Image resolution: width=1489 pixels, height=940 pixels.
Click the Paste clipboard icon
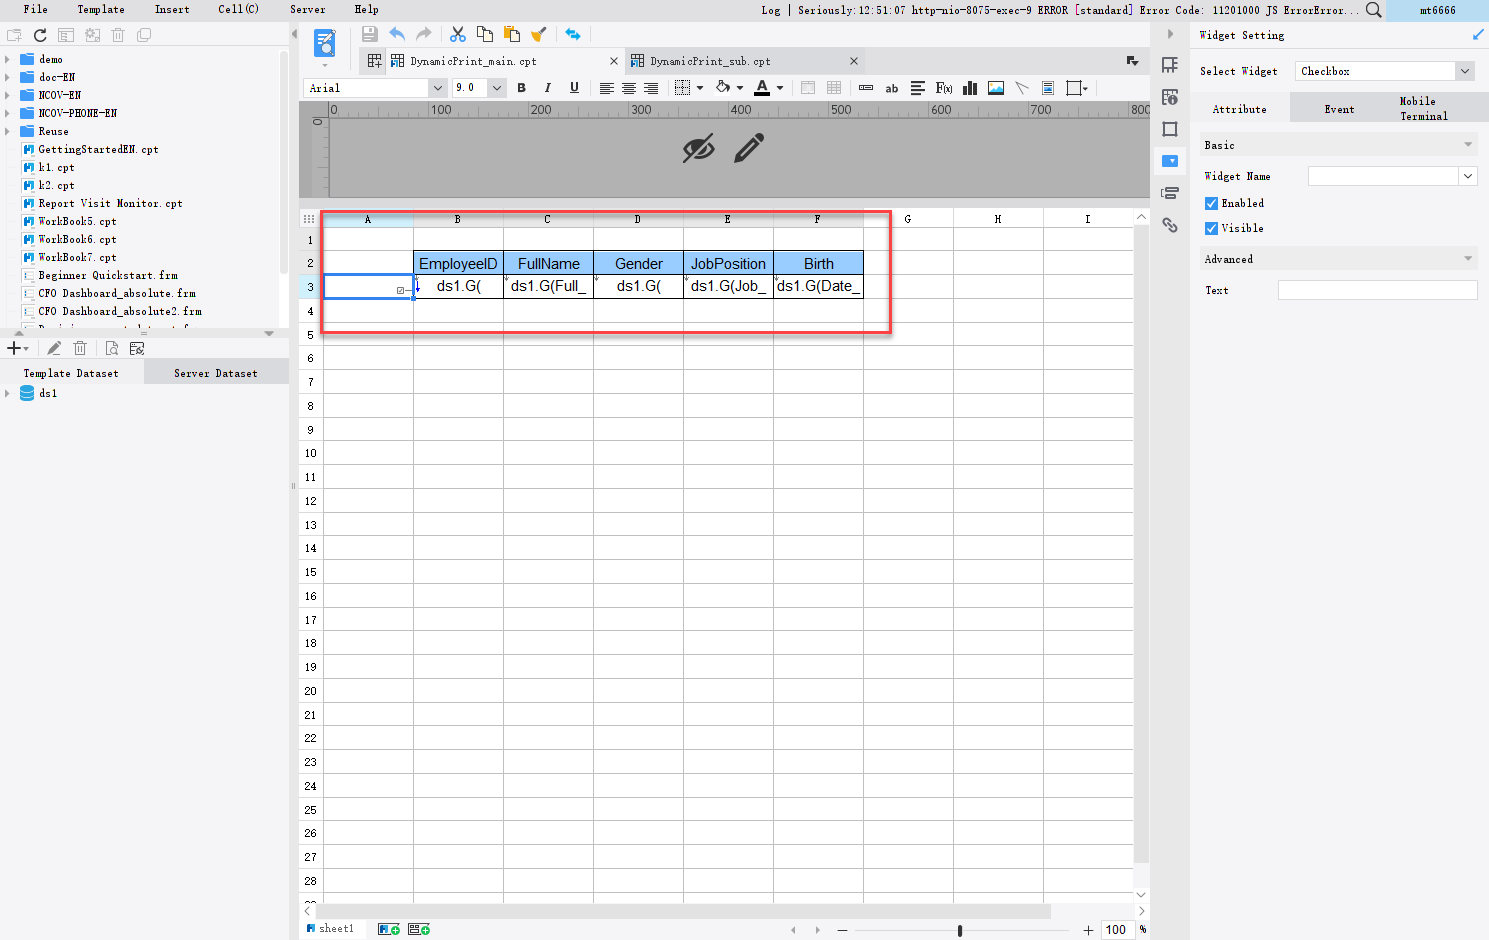512,34
